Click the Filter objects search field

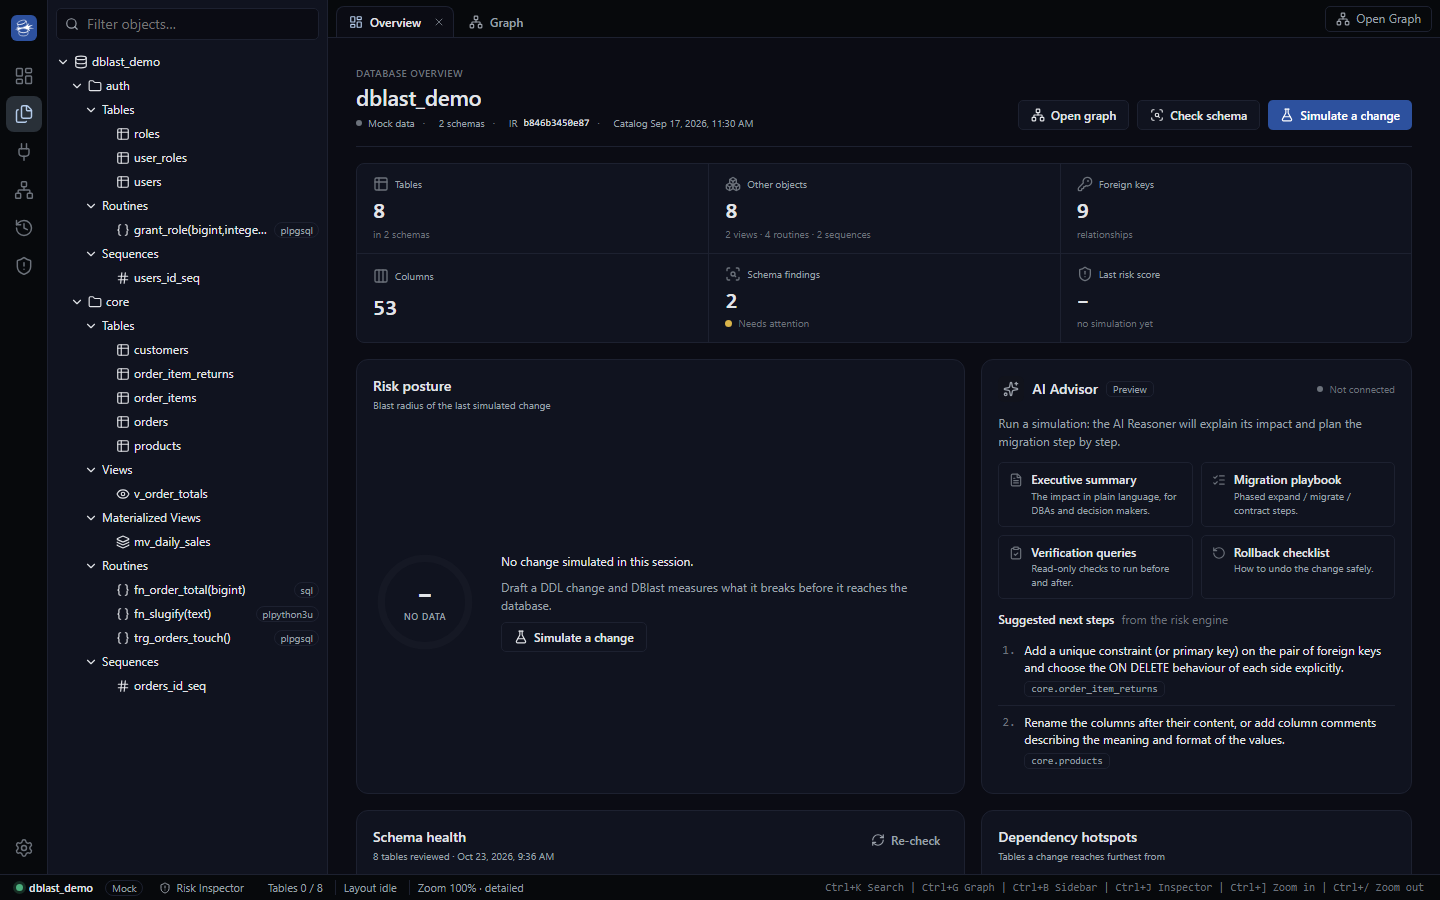click(x=187, y=24)
